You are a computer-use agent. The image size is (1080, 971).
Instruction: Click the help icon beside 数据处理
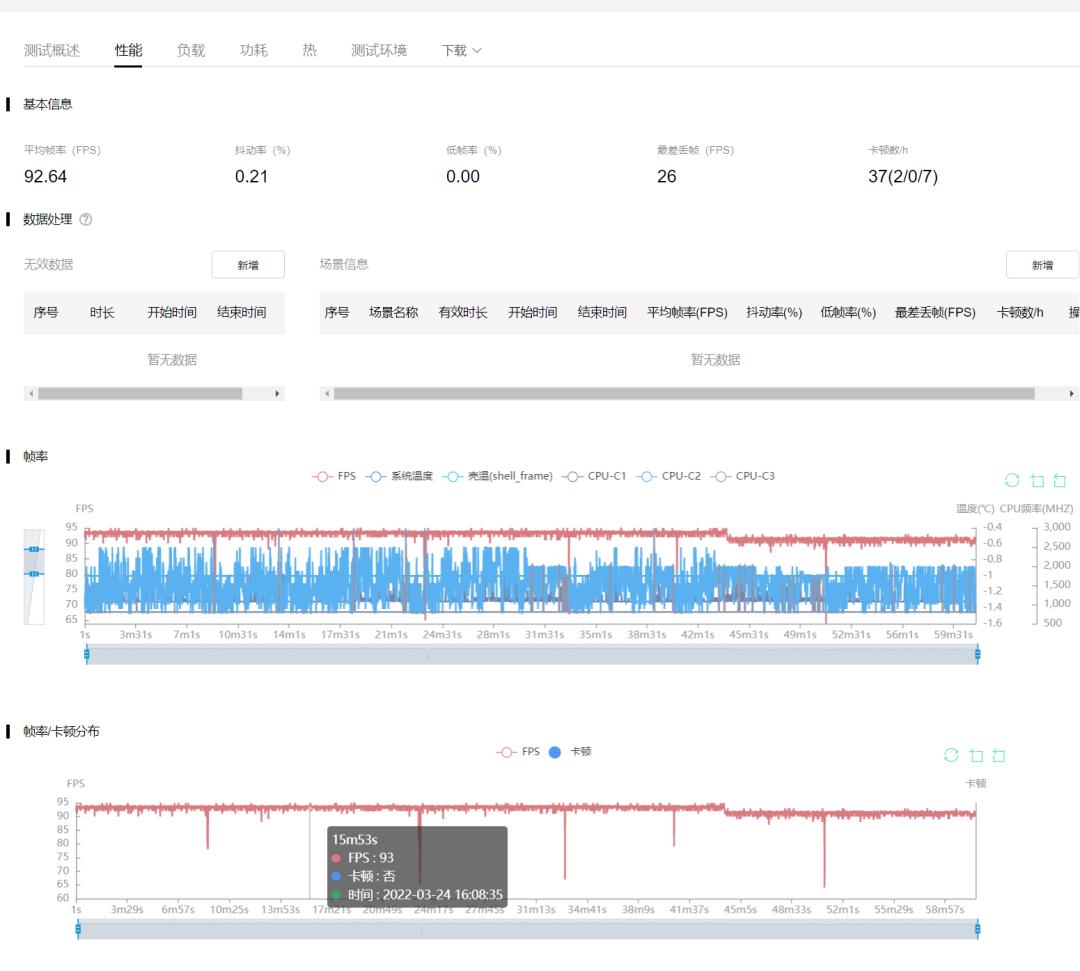pos(85,220)
